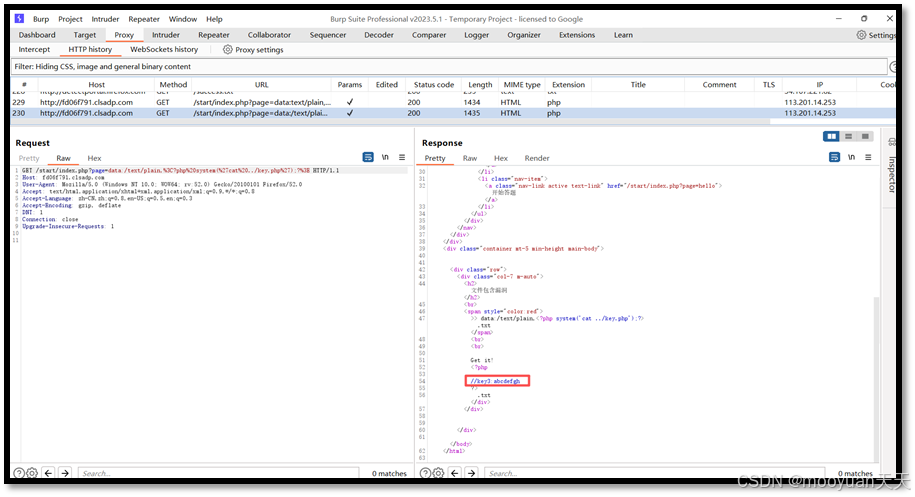The width and height of the screenshot is (915, 497).
Task: Open the history filter bar
Action: 449,66
